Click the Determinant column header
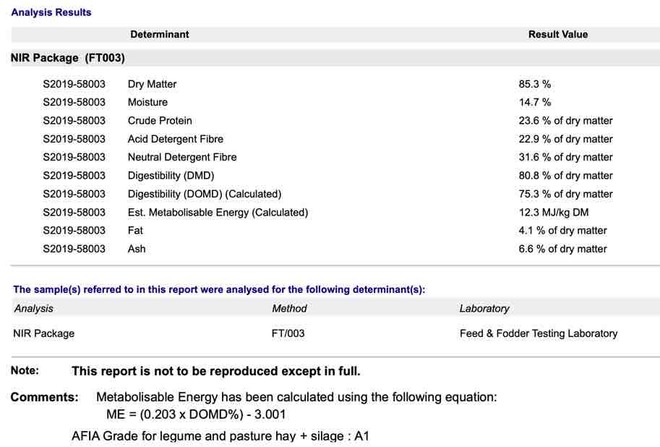The width and height of the screenshot is (660, 447). coord(159,34)
